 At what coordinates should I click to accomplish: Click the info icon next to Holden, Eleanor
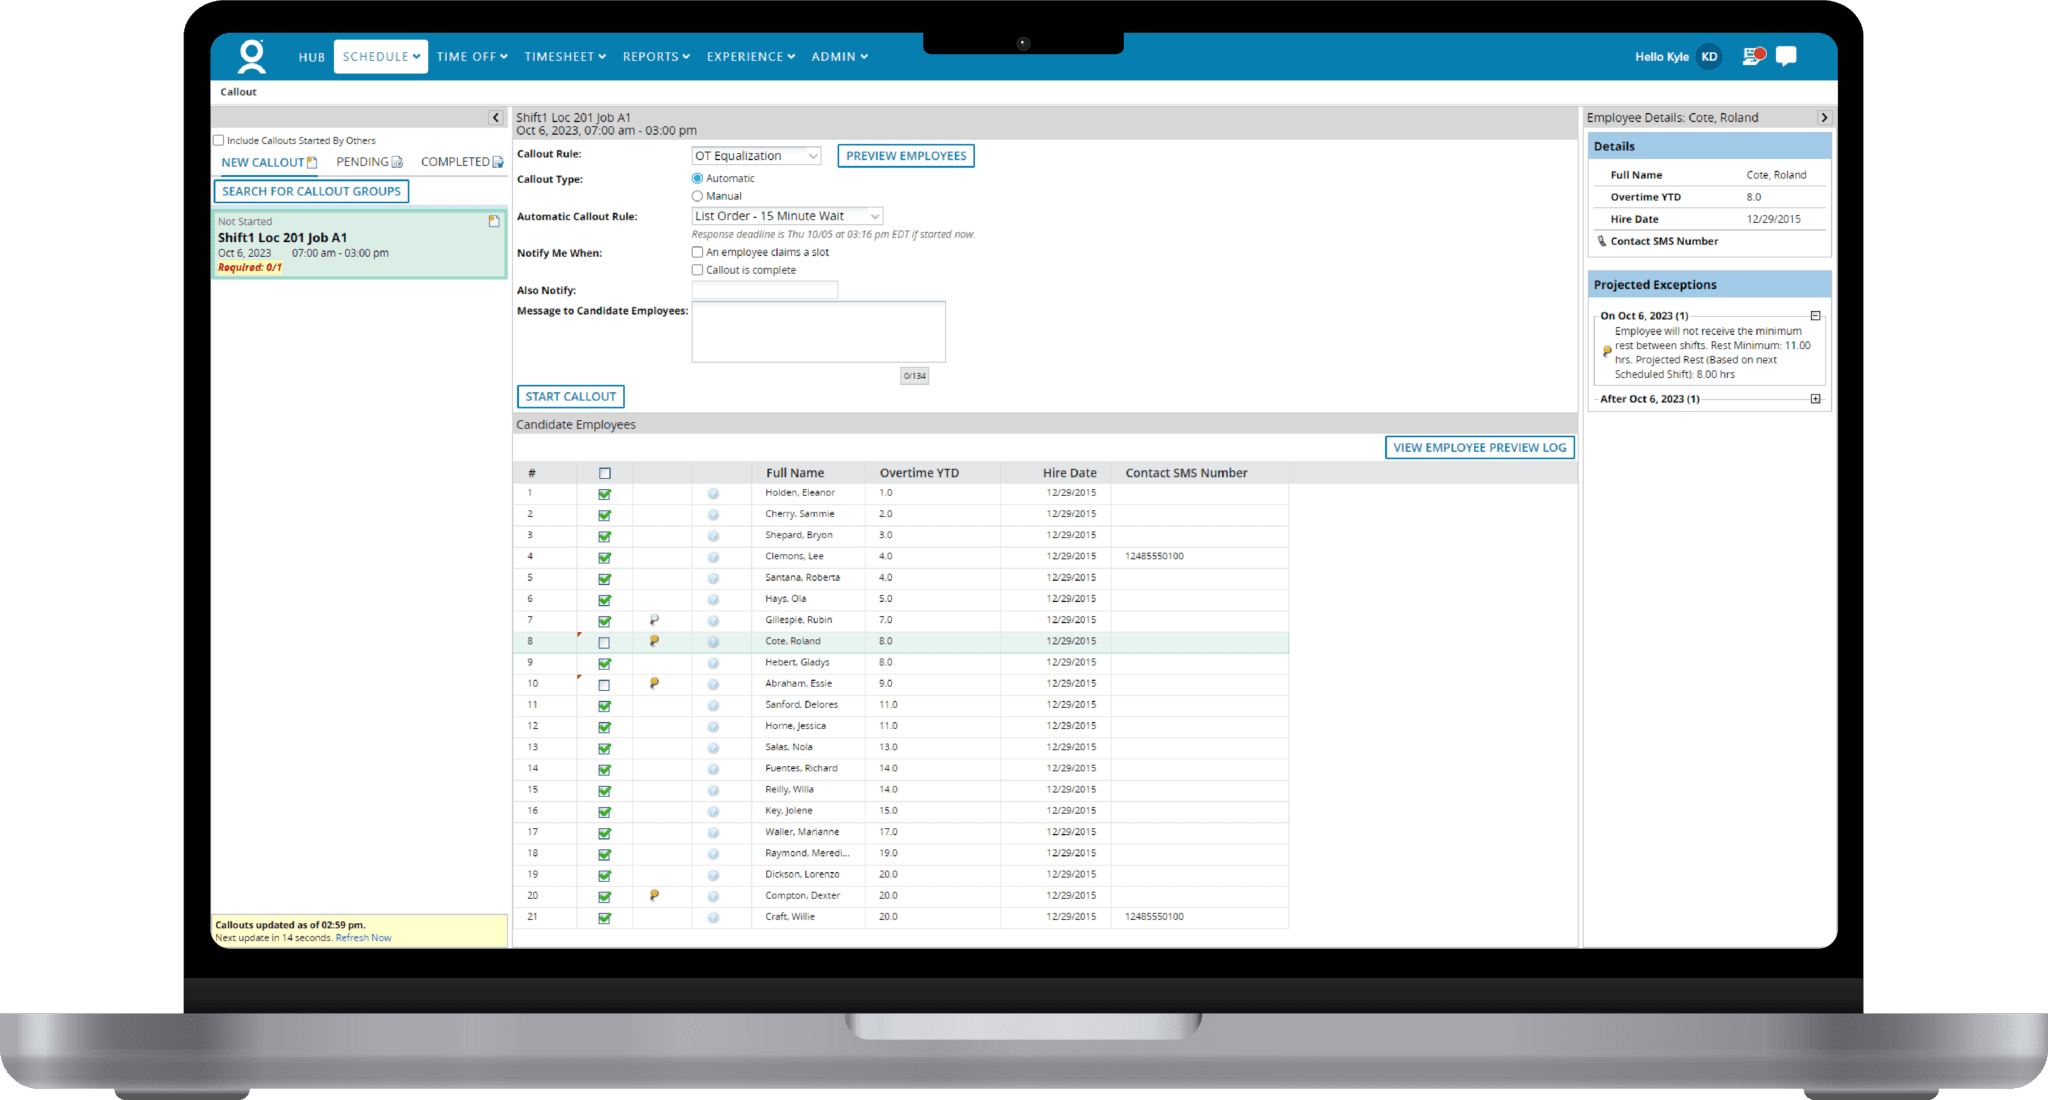tap(713, 493)
